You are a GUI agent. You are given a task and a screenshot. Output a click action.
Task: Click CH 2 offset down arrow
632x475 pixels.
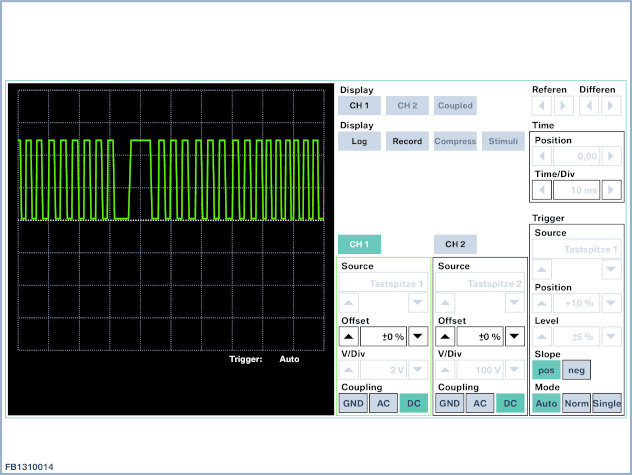pyautogui.click(x=514, y=337)
